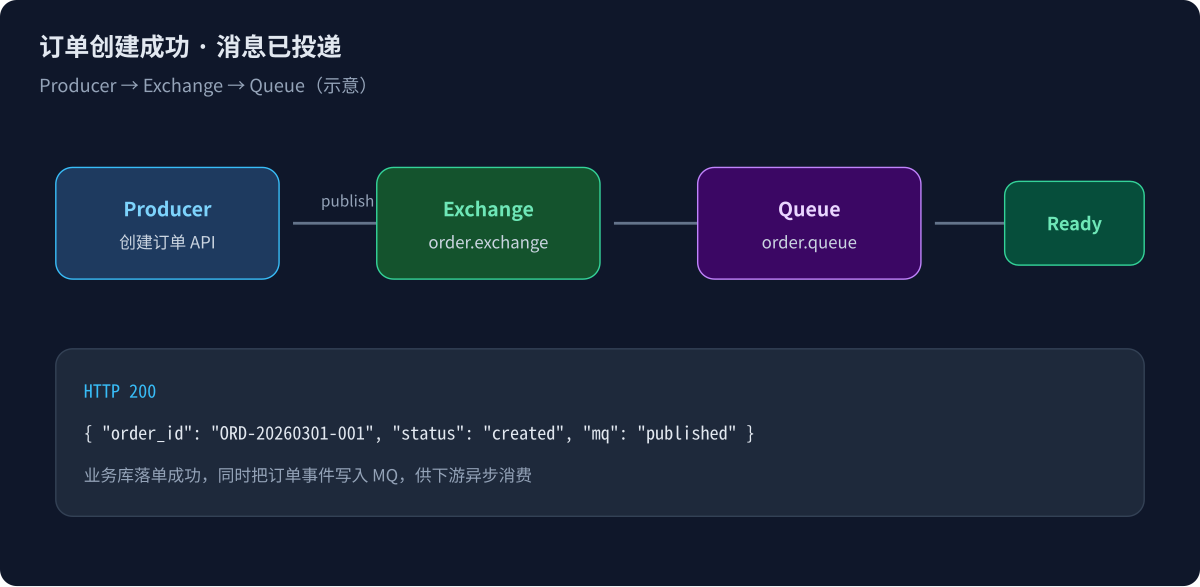Screen dimensions: 1200x587
Task: Click the green Ready status box
Action: tap(1074, 223)
